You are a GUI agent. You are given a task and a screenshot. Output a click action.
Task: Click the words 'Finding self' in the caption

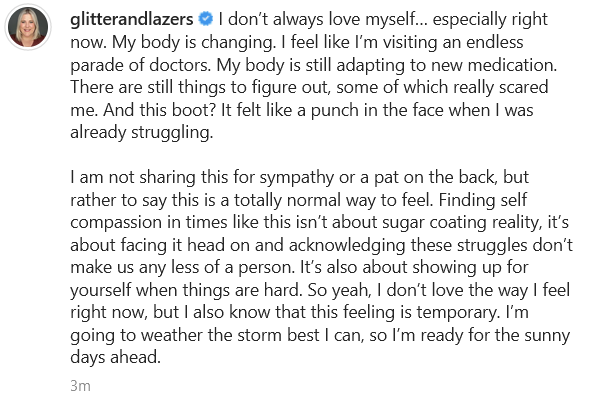[483, 200]
